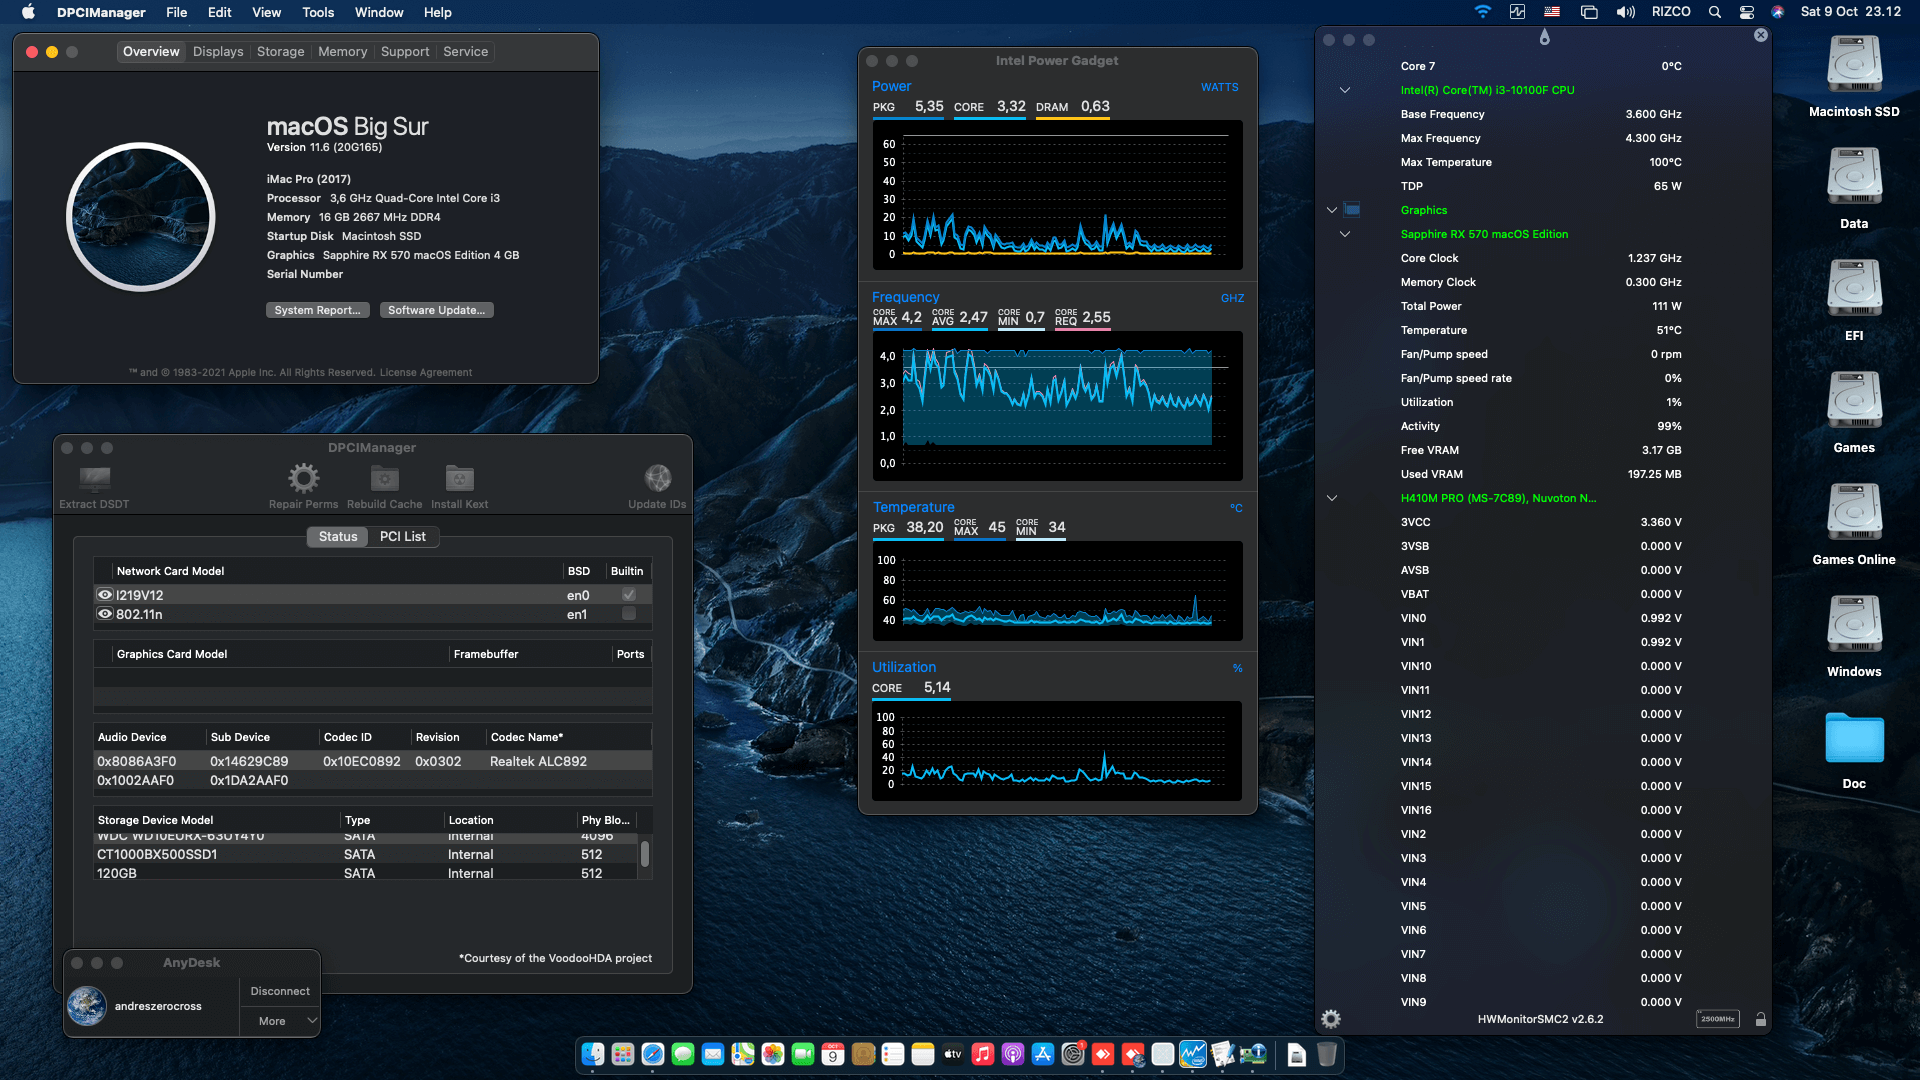
Task: Click the Repair Perms gear icon
Action: (303, 478)
